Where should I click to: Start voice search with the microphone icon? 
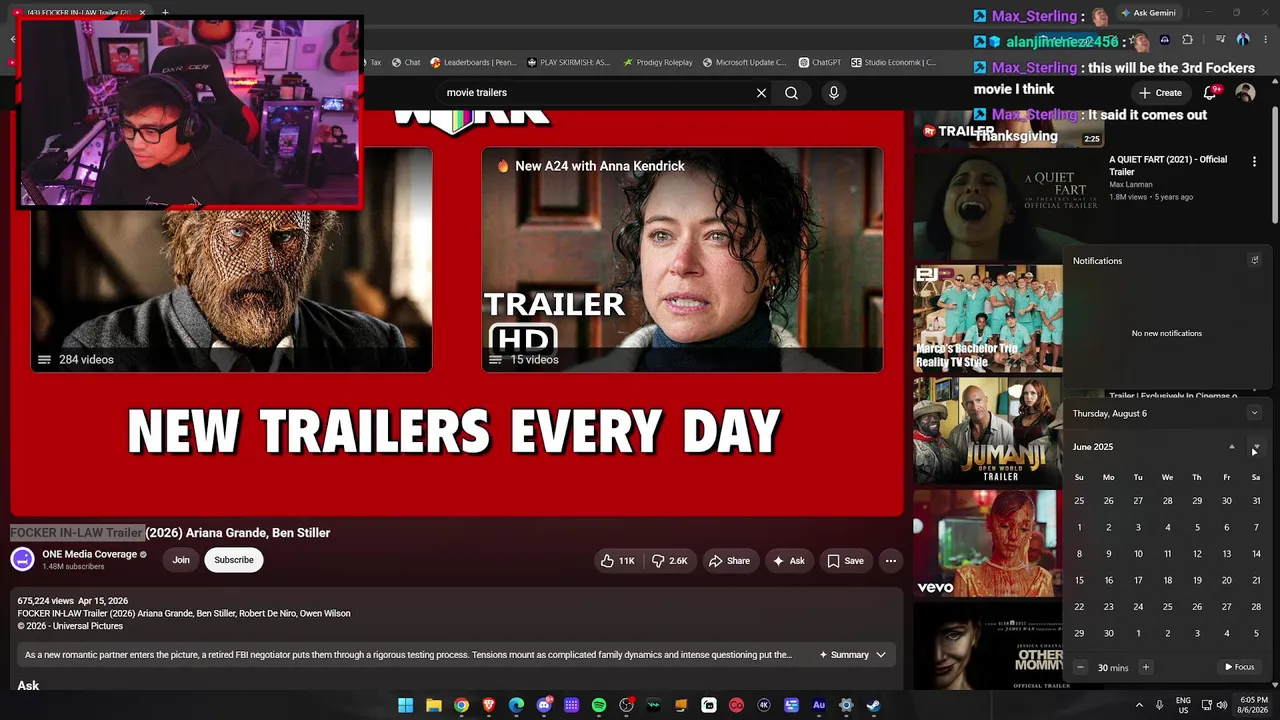coord(834,93)
